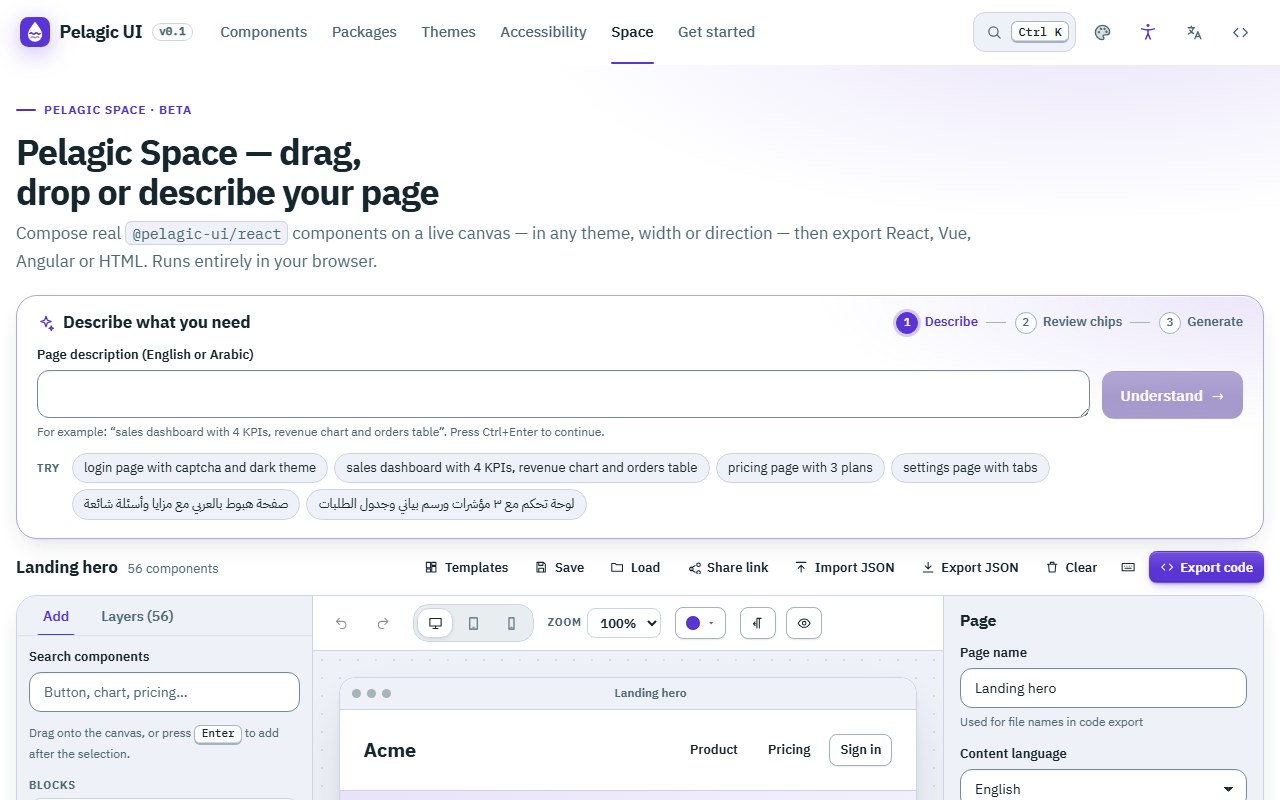1280x800 pixels.
Task: Clear the canvas
Action: [x=1072, y=567]
